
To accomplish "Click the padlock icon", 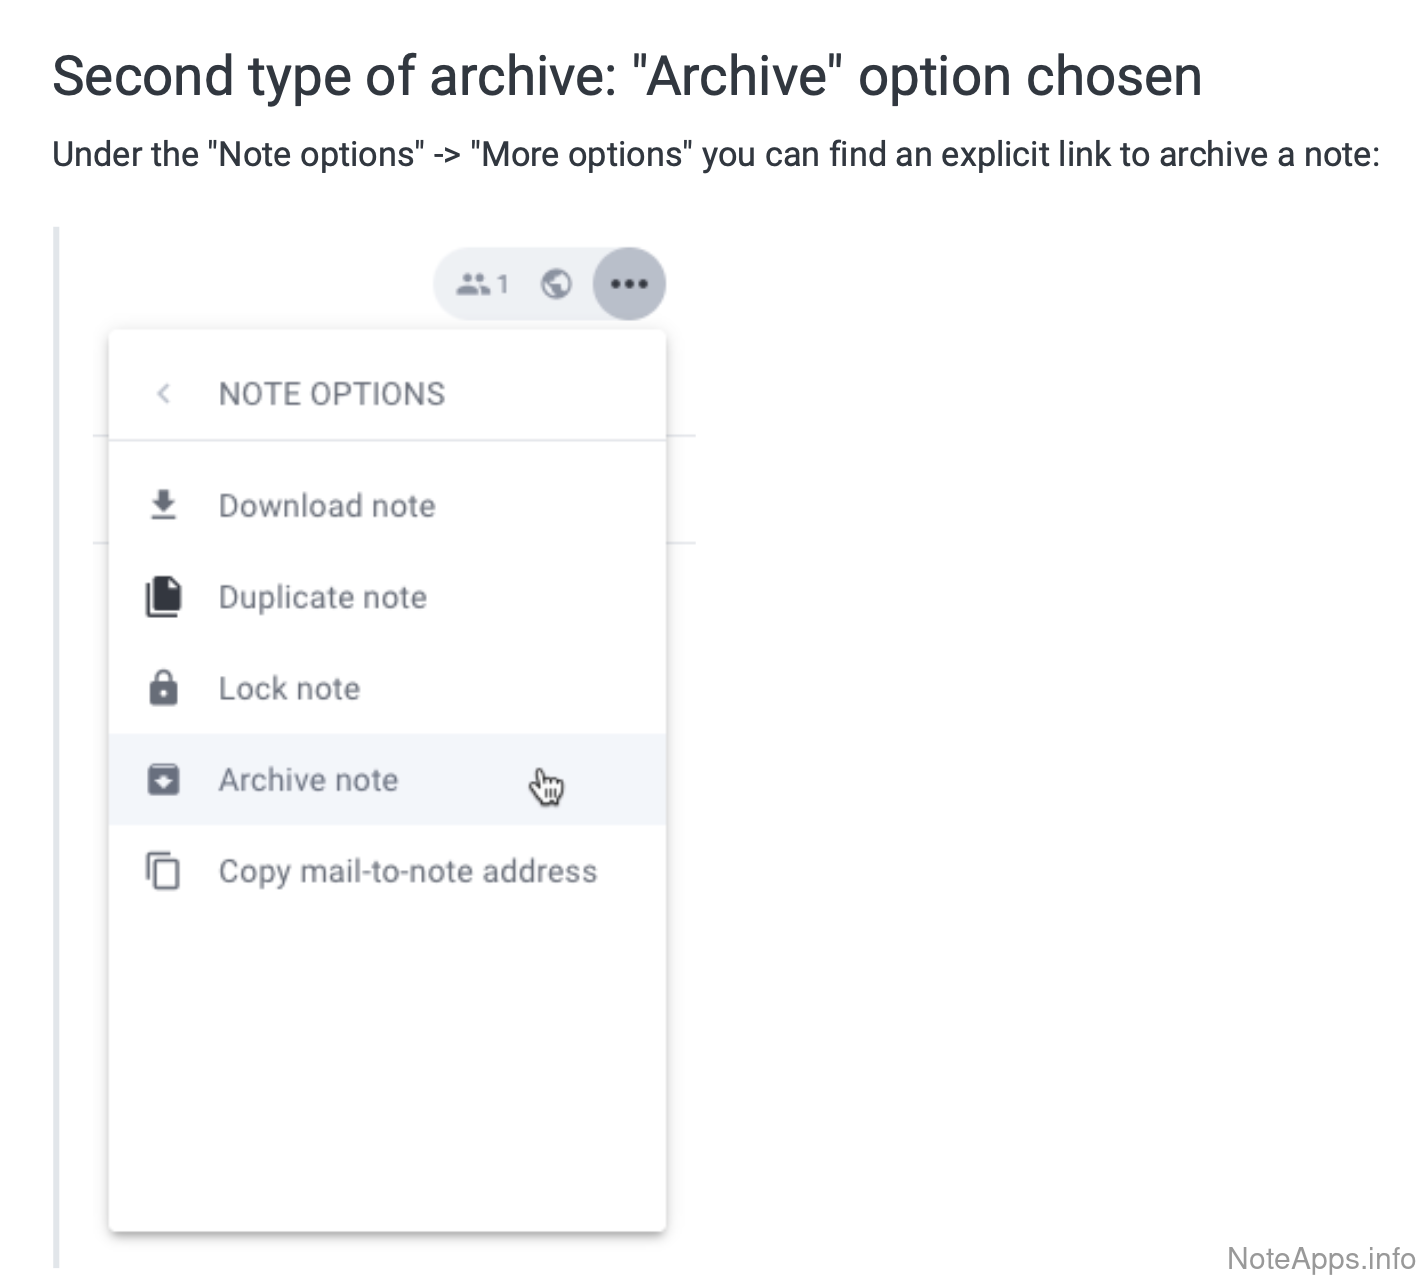I will (x=163, y=688).
